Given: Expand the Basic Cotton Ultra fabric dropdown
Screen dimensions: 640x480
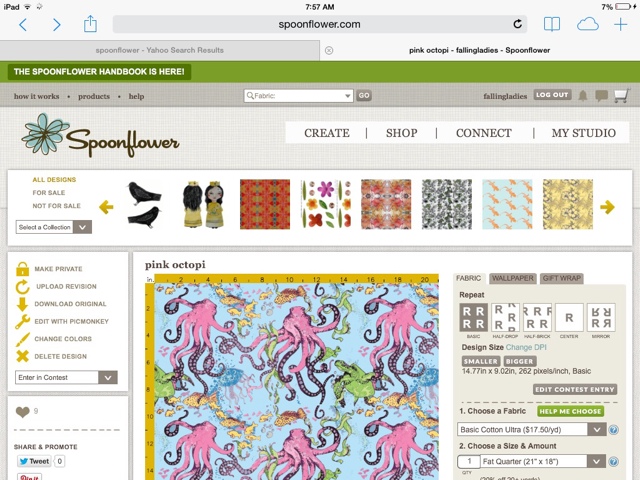Looking at the screenshot, I should tap(531, 429).
